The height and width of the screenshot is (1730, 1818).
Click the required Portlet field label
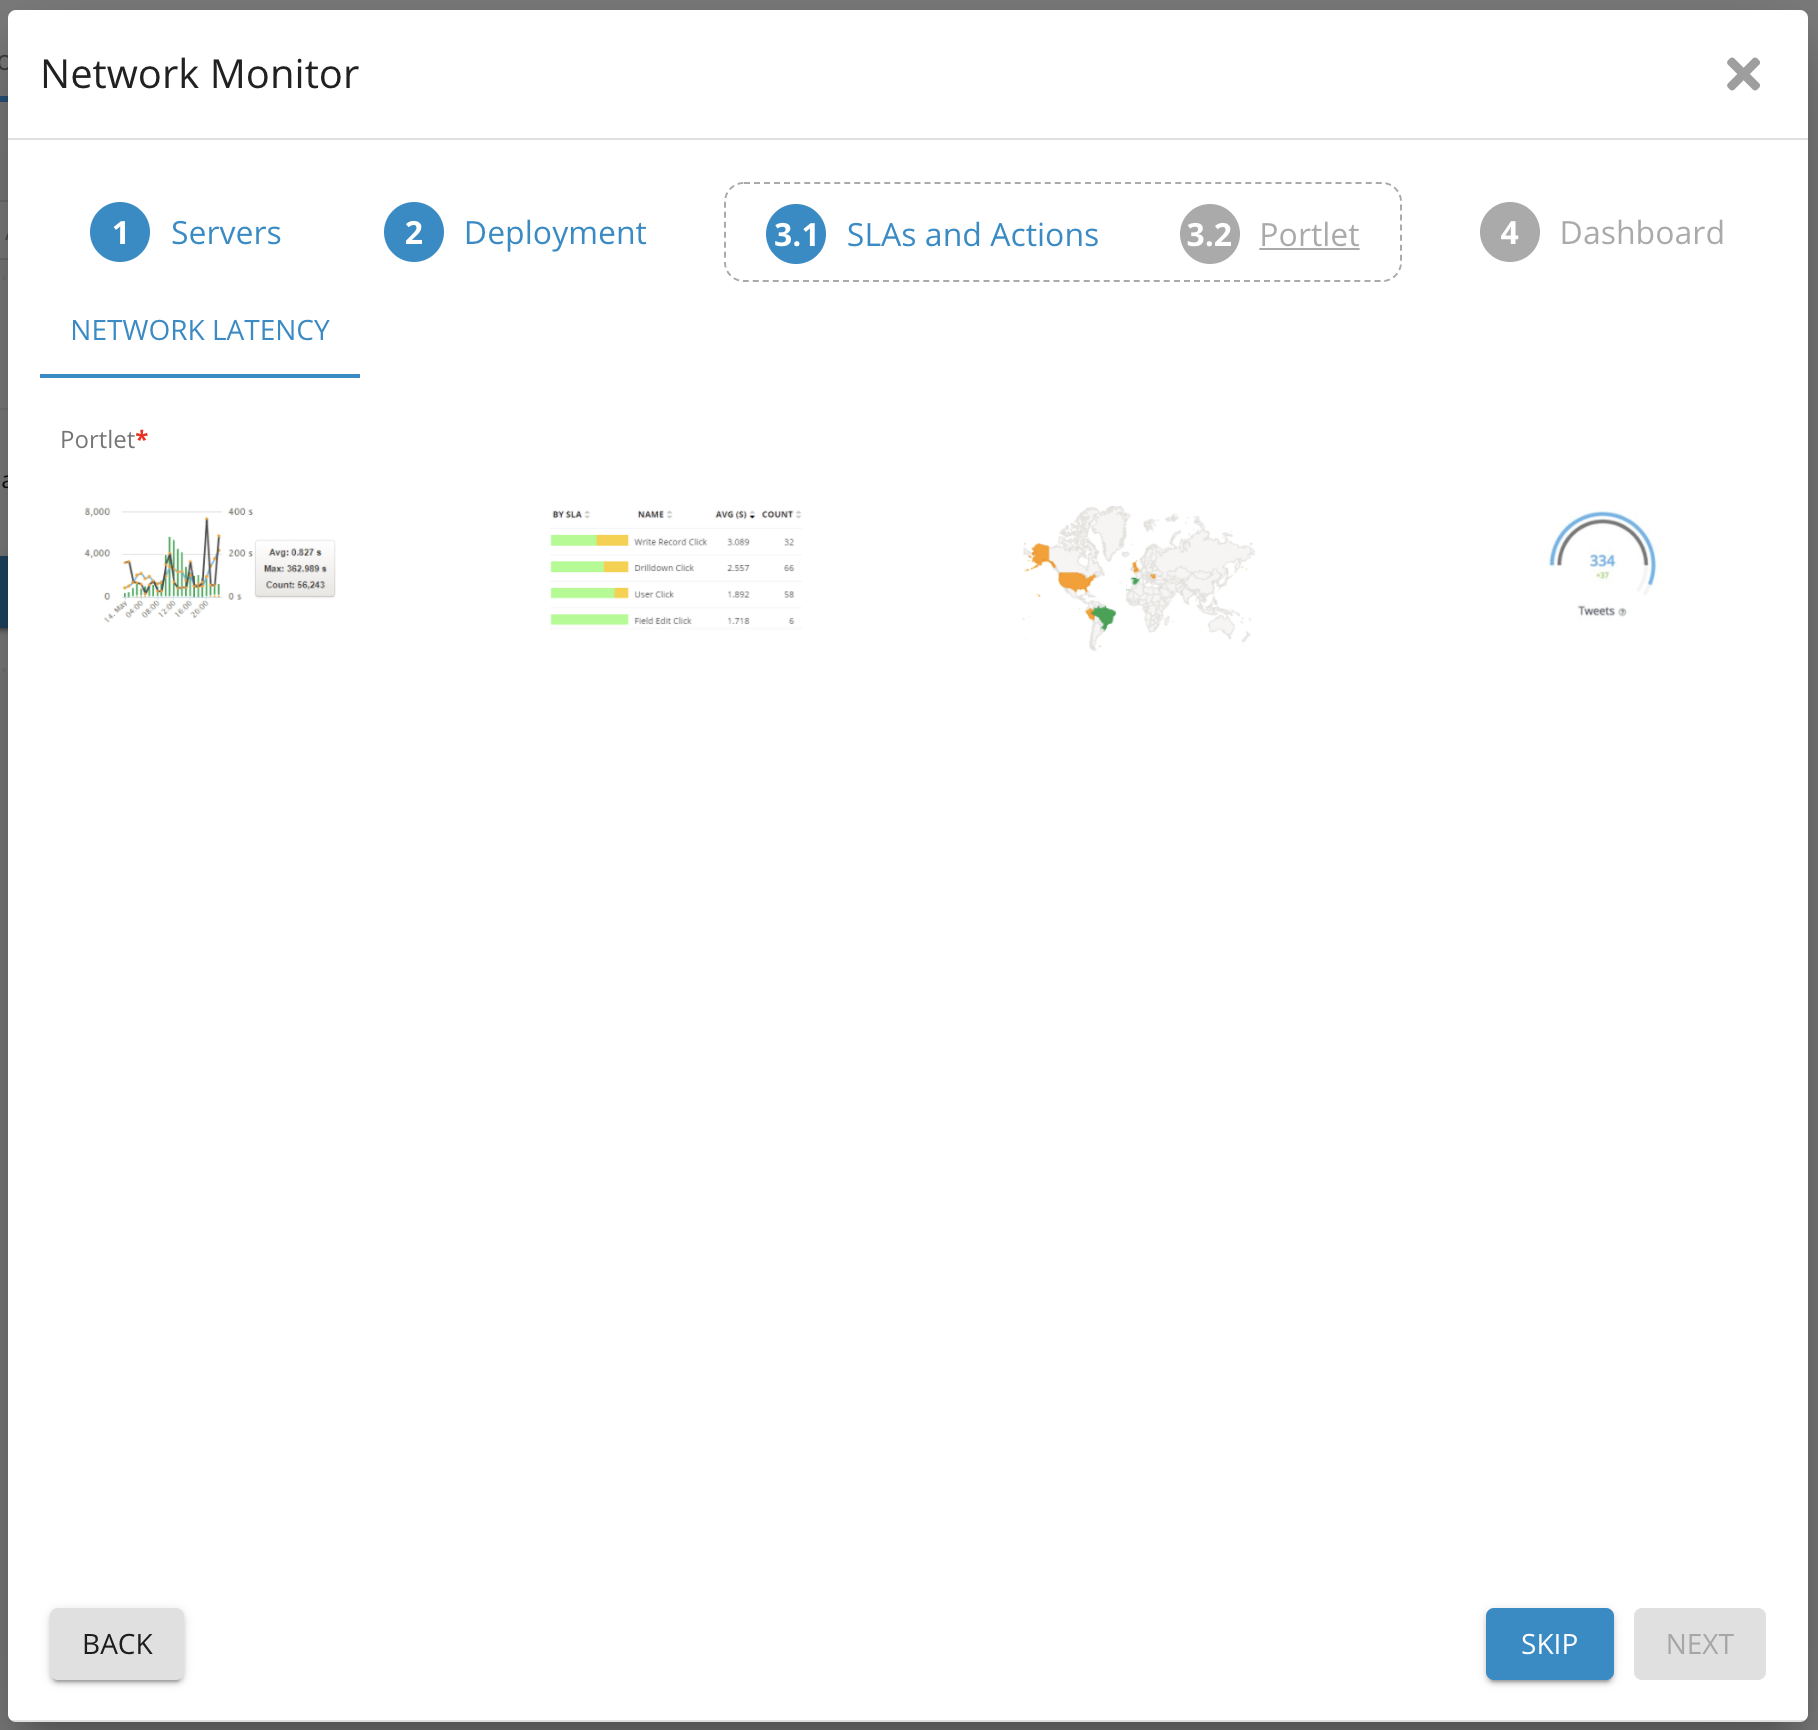pyautogui.click(x=98, y=440)
